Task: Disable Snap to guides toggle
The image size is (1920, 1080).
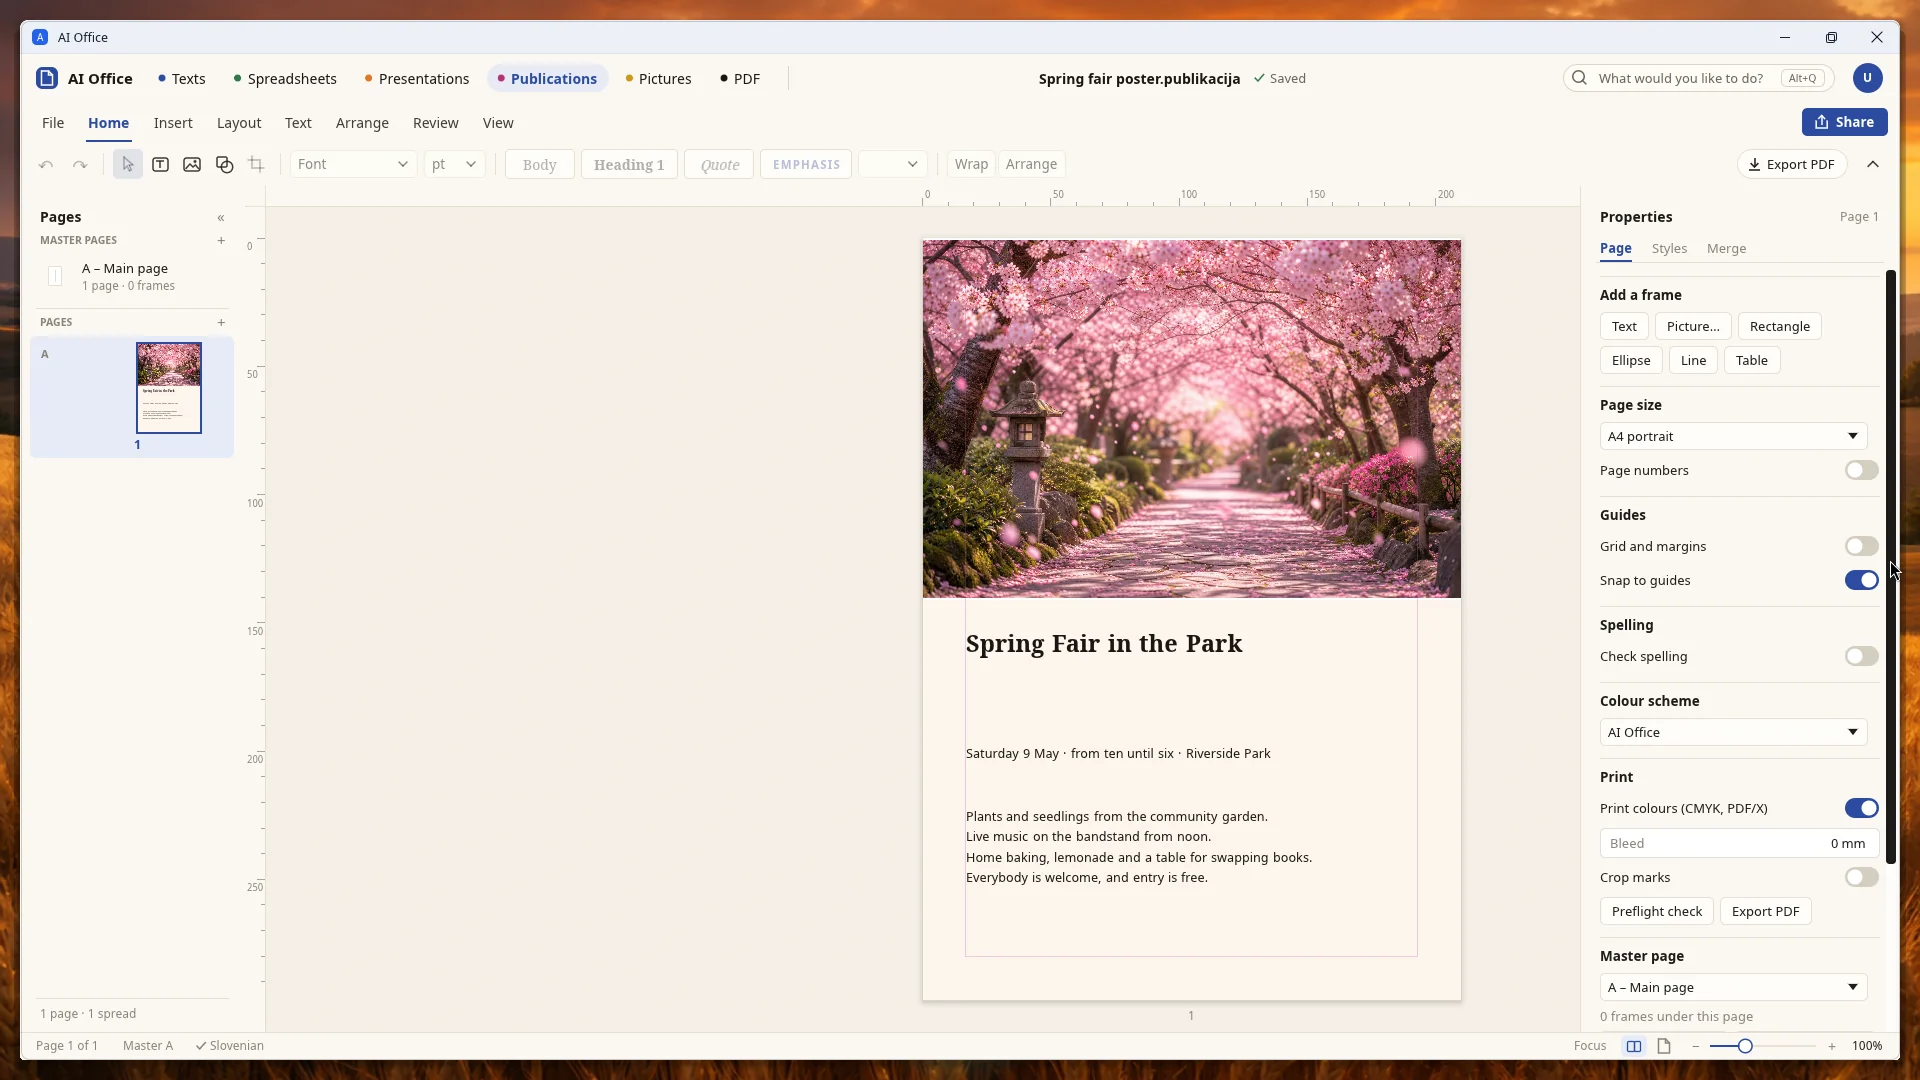Action: click(1861, 581)
